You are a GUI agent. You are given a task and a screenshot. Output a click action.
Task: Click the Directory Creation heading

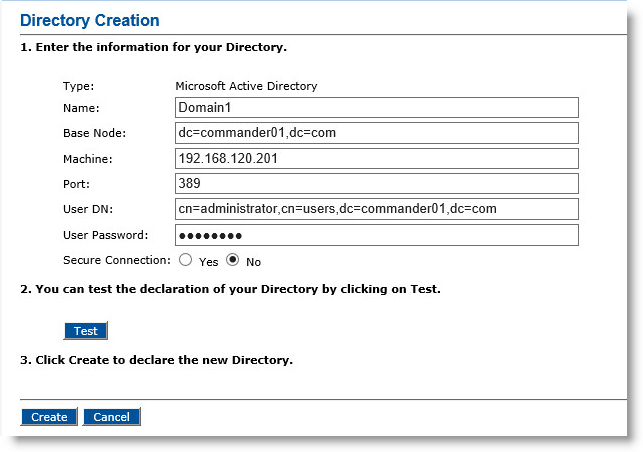tap(89, 20)
